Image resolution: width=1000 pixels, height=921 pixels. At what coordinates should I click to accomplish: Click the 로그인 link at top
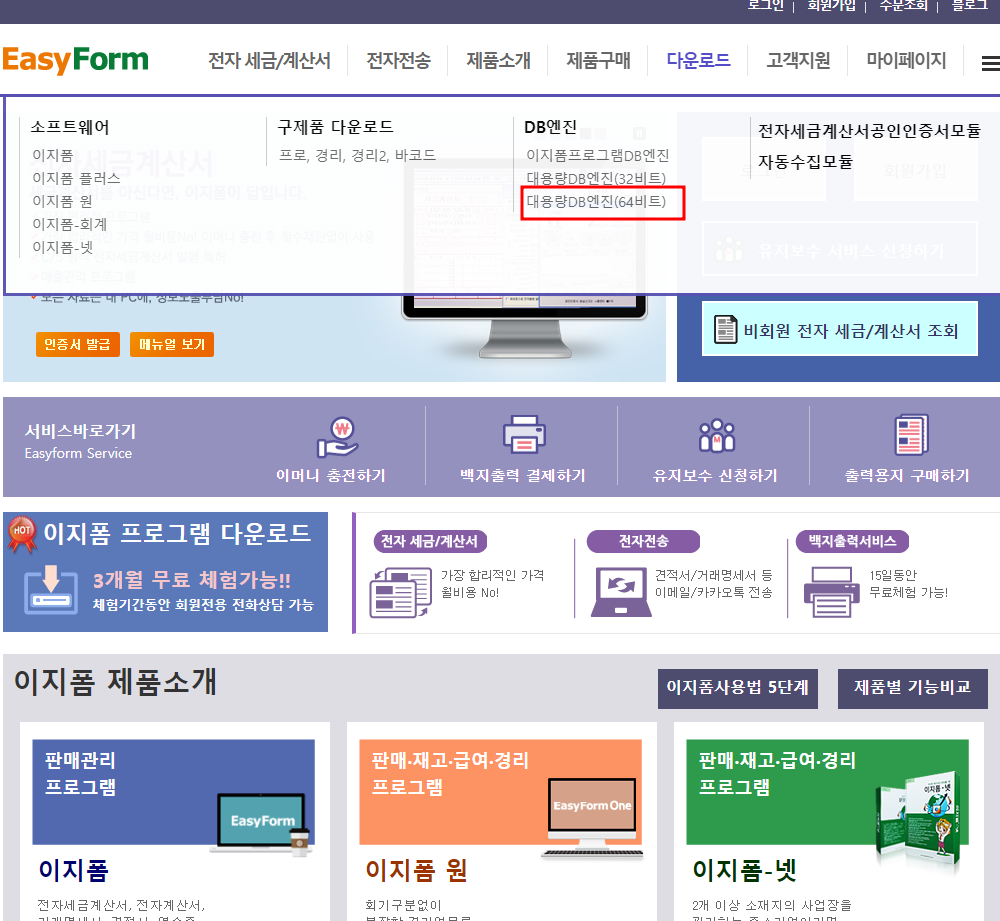coord(765,5)
